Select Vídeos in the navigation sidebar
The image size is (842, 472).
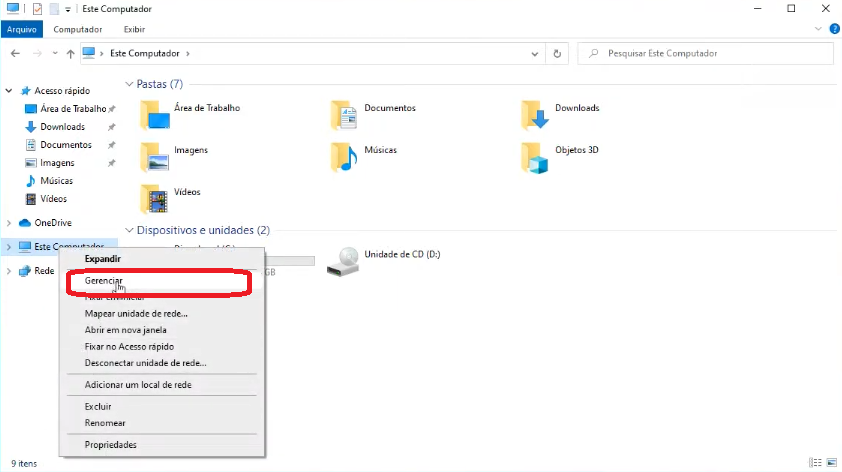(54, 199)
